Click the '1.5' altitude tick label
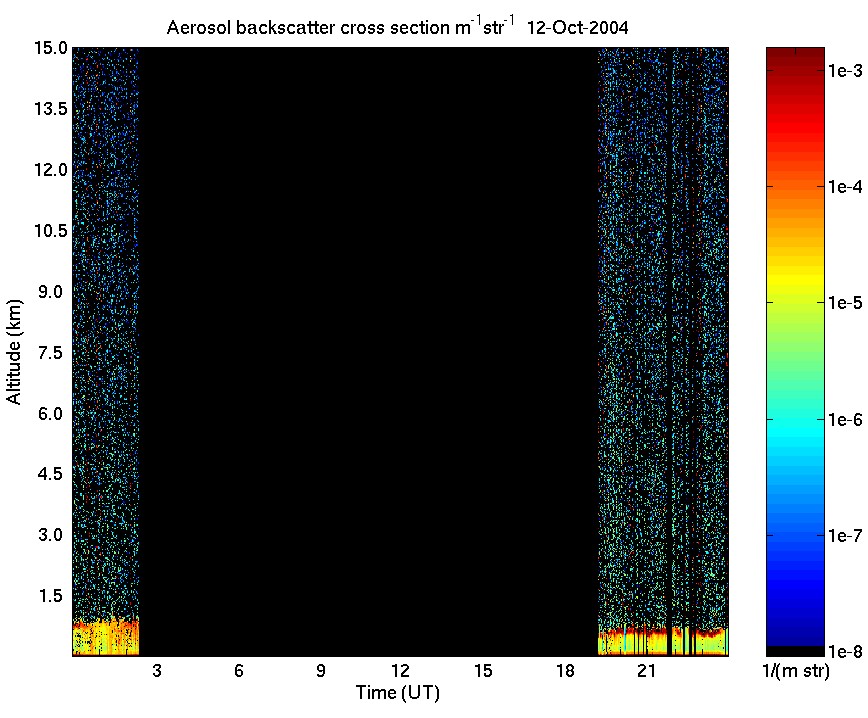Image resolution: width=868 pixels, height=718 pixels. (51, 596)
